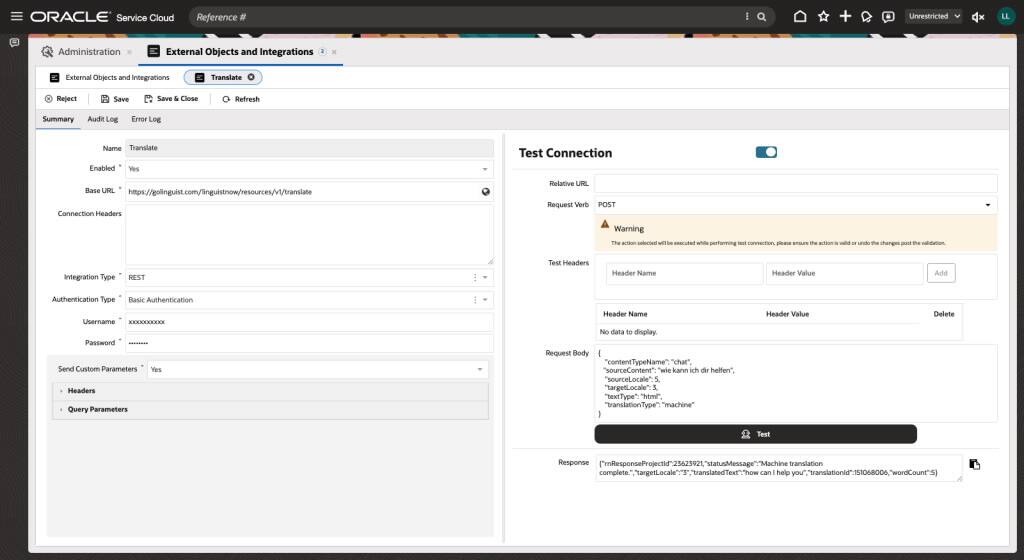Screen dimensions: 1024x560
Task: Click the warning triangle icon
Action: [x=605, y=224]
